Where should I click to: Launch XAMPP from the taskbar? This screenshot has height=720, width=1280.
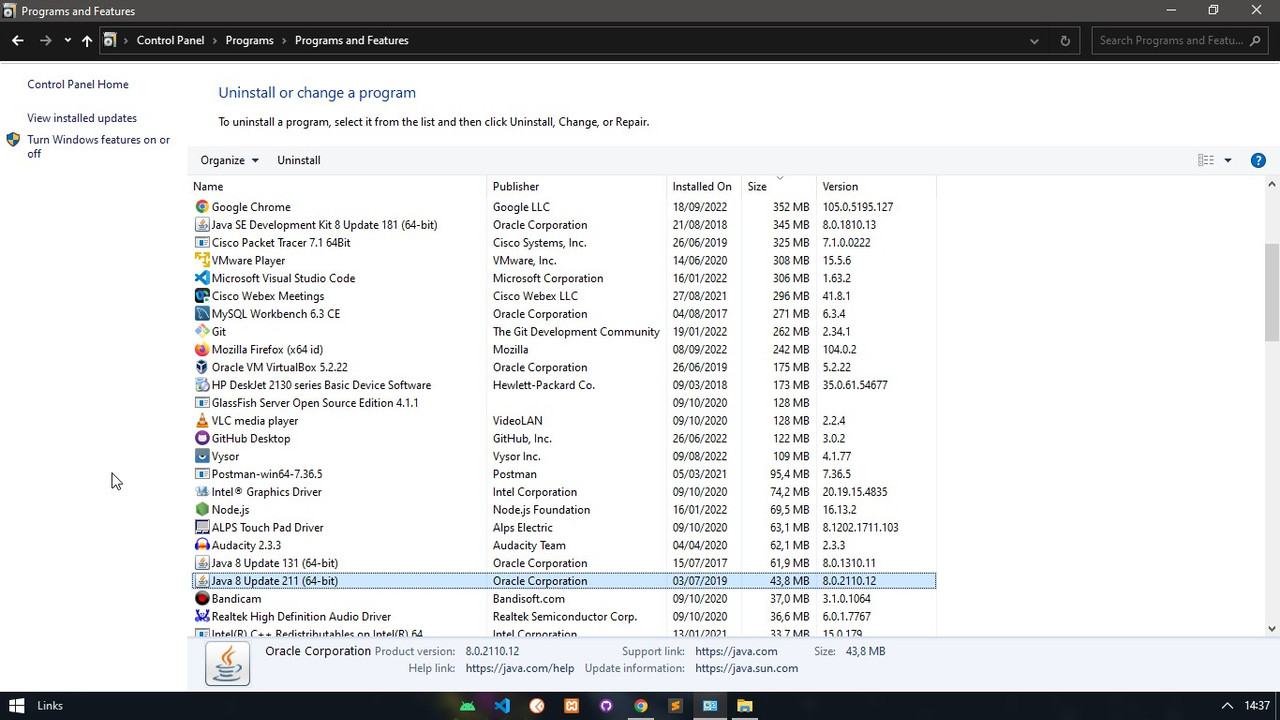pos(571,706)
